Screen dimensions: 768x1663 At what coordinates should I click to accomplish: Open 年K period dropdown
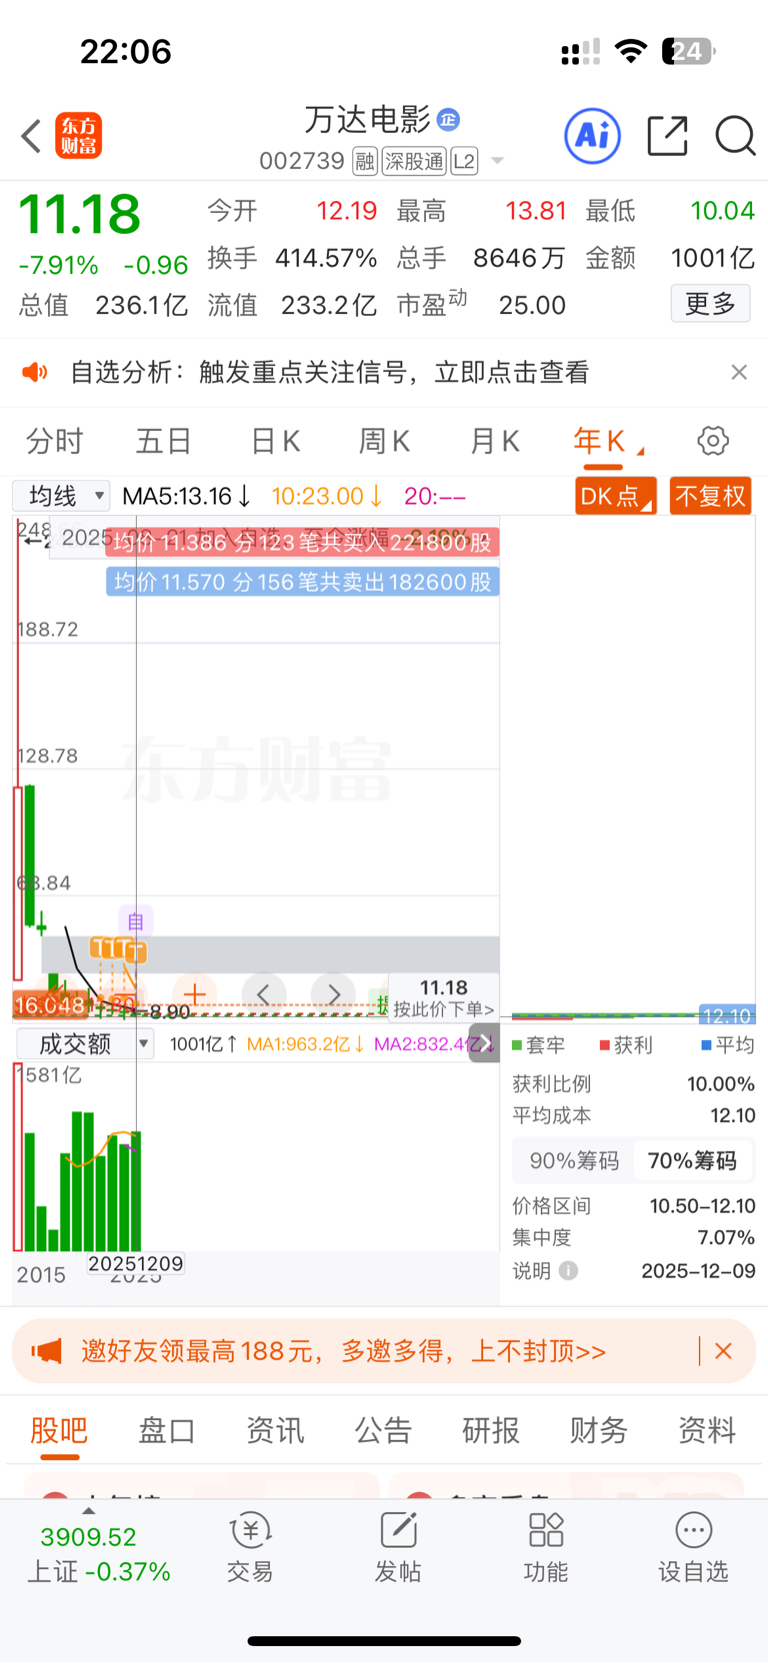[607, 441]
